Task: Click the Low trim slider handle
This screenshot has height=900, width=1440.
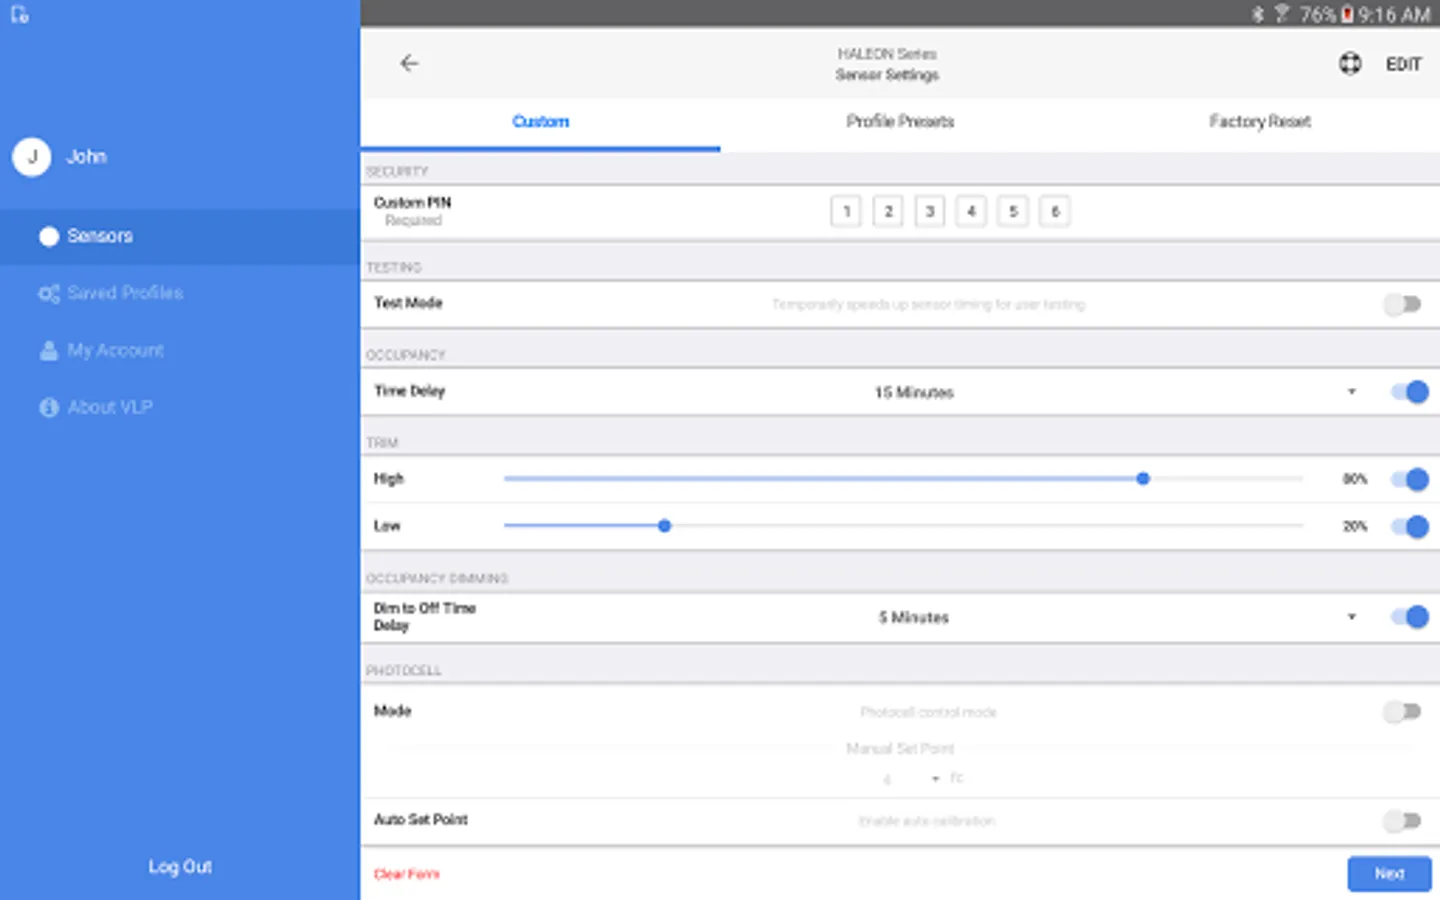Action: click(664, 526)
